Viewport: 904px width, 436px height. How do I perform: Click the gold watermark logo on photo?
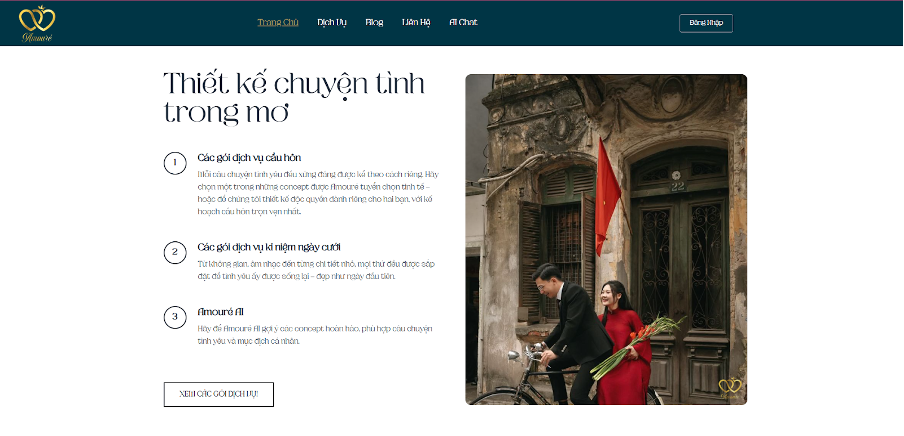(730, 388)
